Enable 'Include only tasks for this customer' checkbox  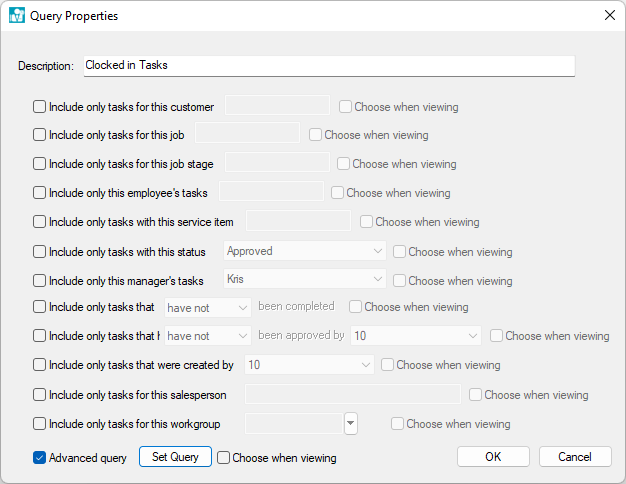40,107
